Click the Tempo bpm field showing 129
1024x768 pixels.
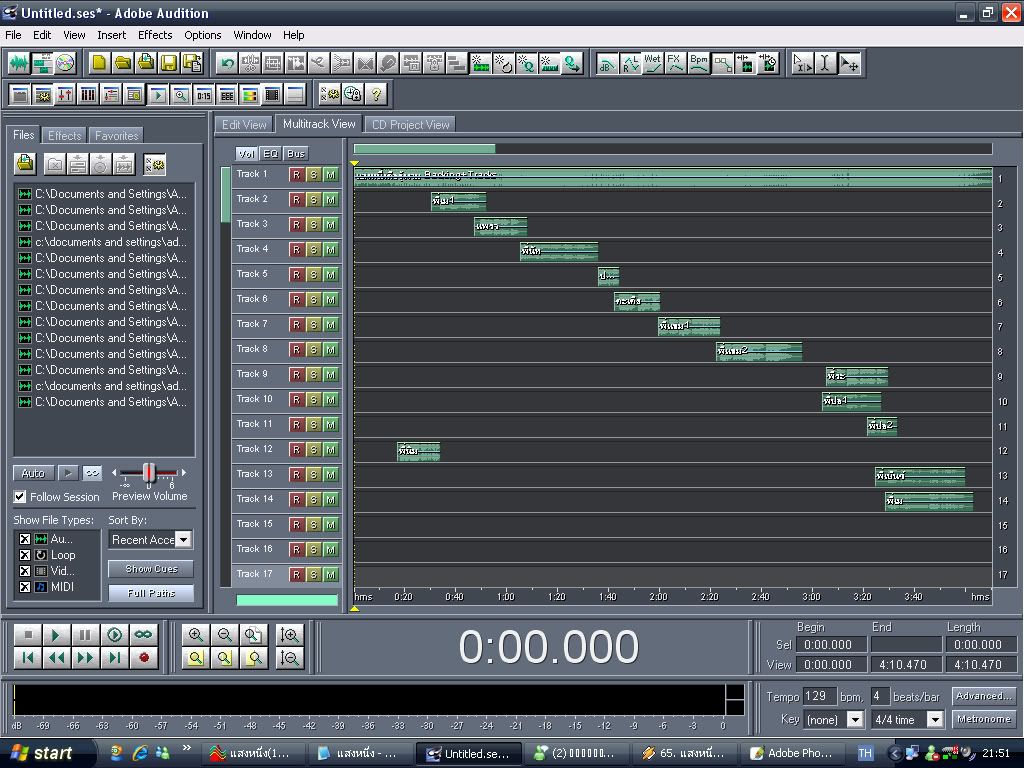point(819,696)
